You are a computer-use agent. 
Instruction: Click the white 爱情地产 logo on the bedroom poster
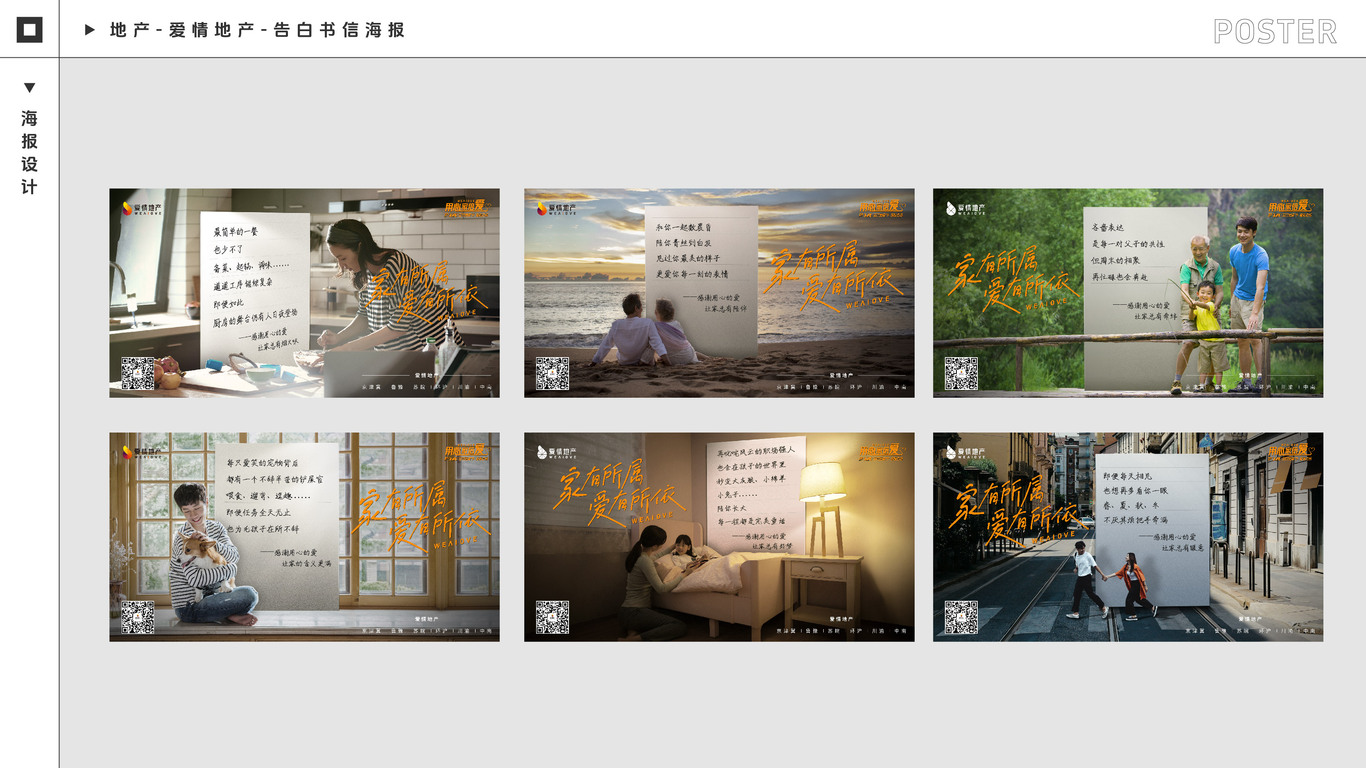557,453
